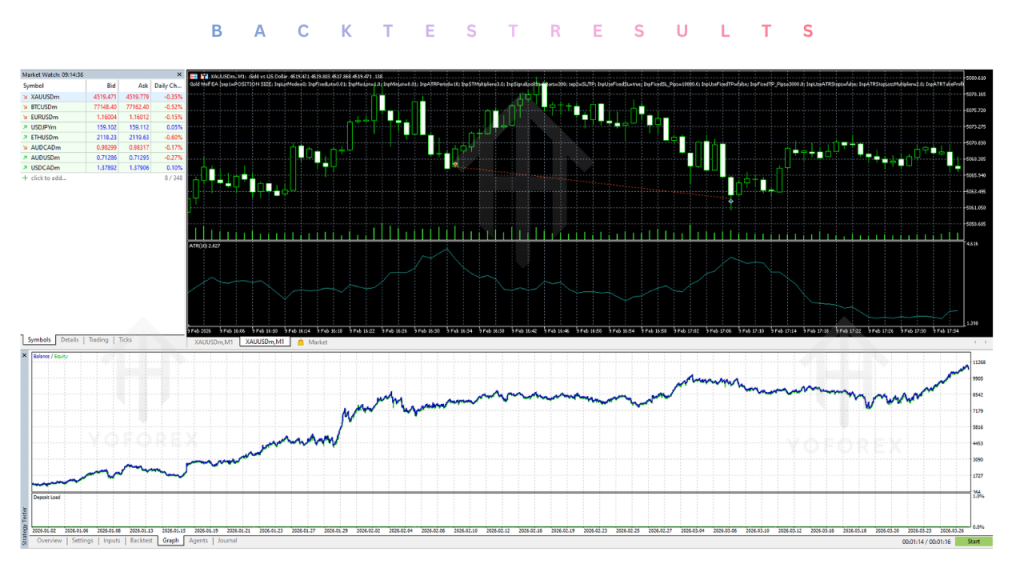Select the USDCADm row
Viewport: 1024px width, 576px height.
[x=103, y=168]
